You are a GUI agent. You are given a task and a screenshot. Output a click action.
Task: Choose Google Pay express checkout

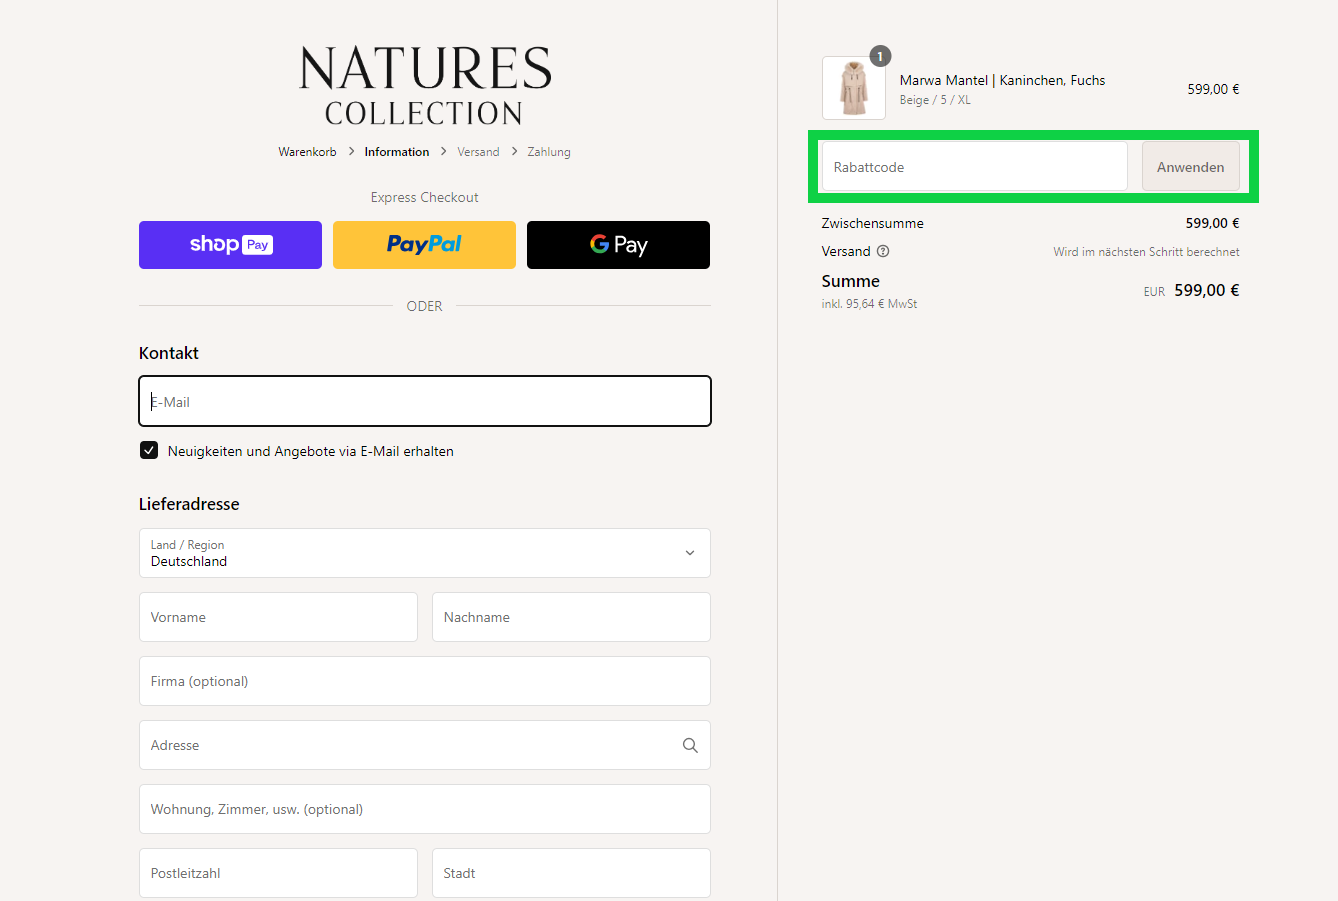pos(618,245)
